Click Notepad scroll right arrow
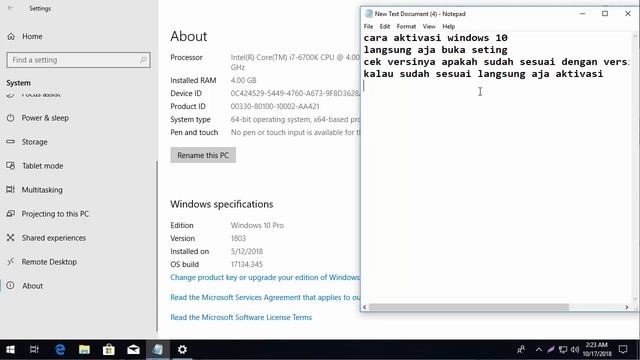The width and height of the screenshot is (640, 360). click(x=627, y=307)
